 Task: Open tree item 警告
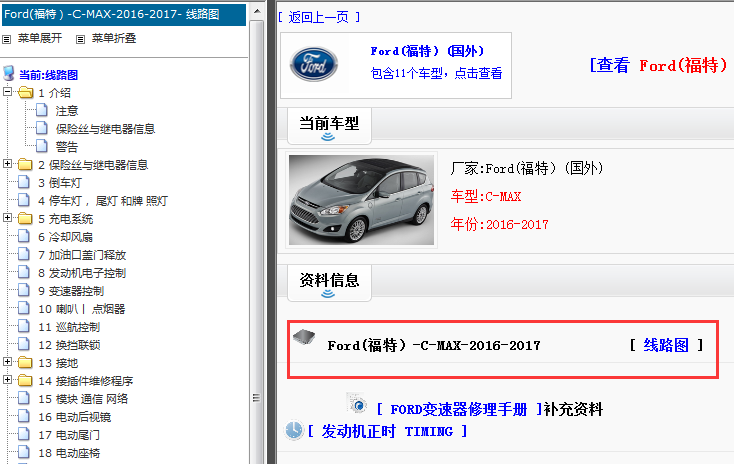pos(67,147)
